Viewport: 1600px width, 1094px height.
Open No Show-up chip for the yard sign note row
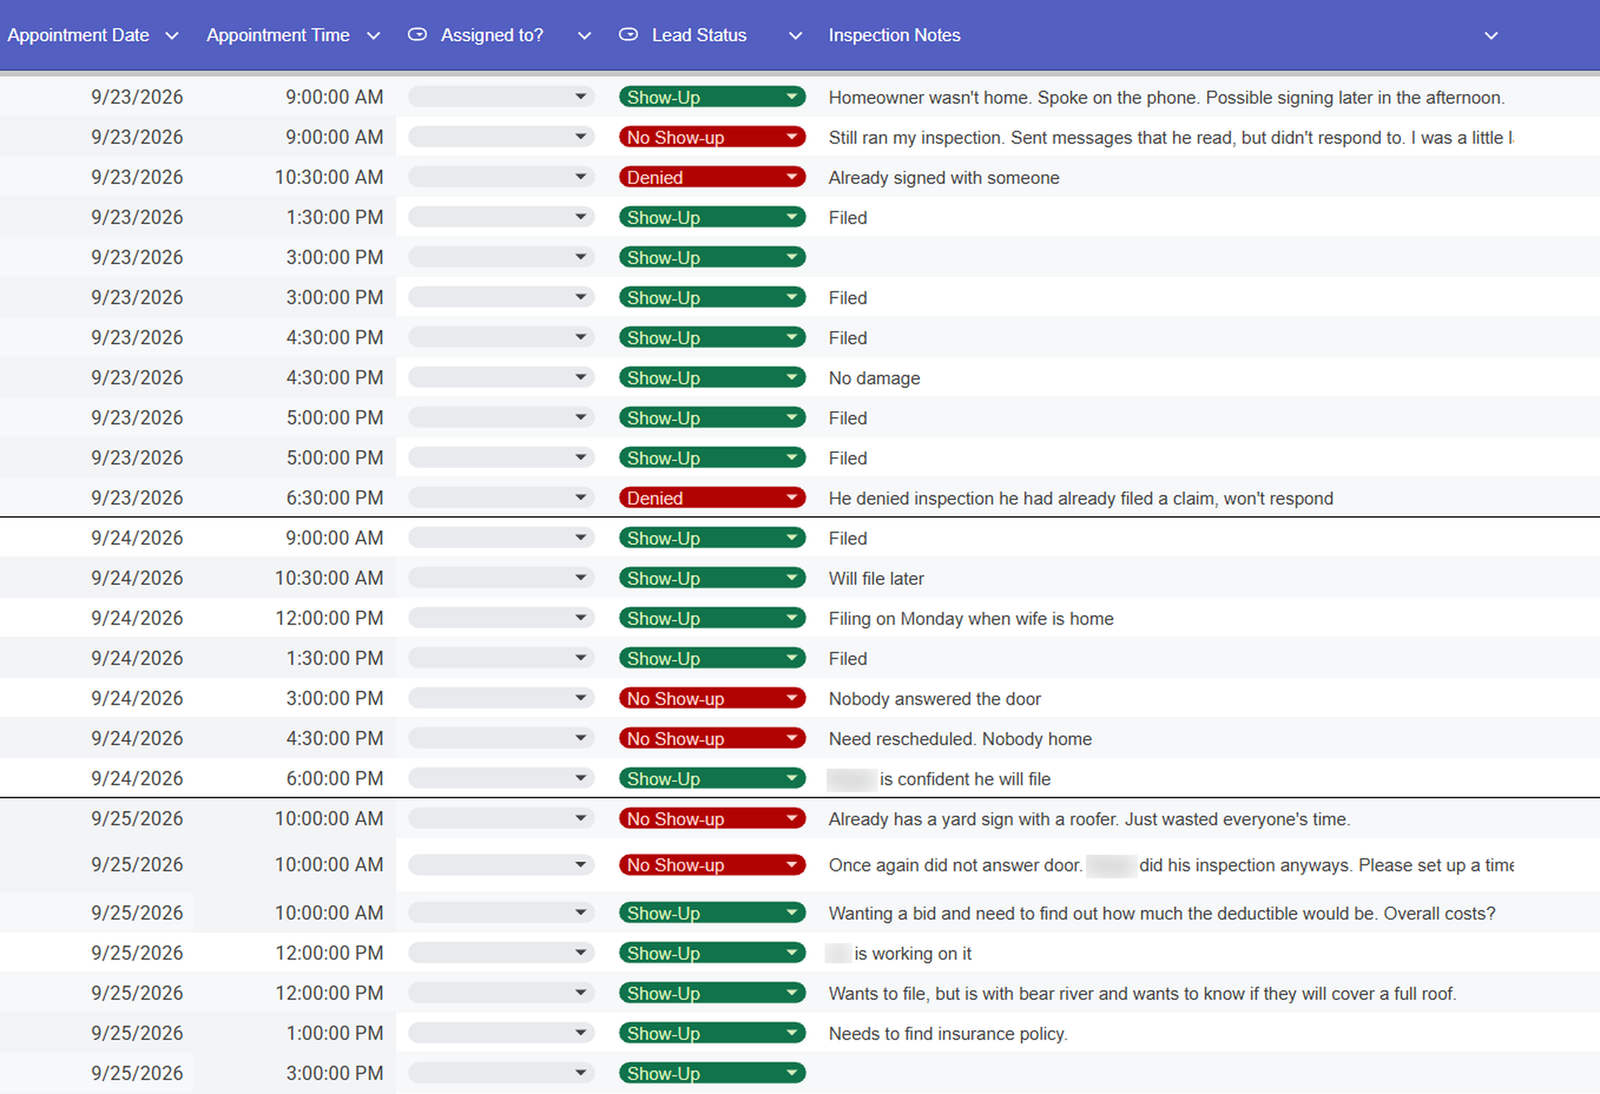(x=712, y=818)
